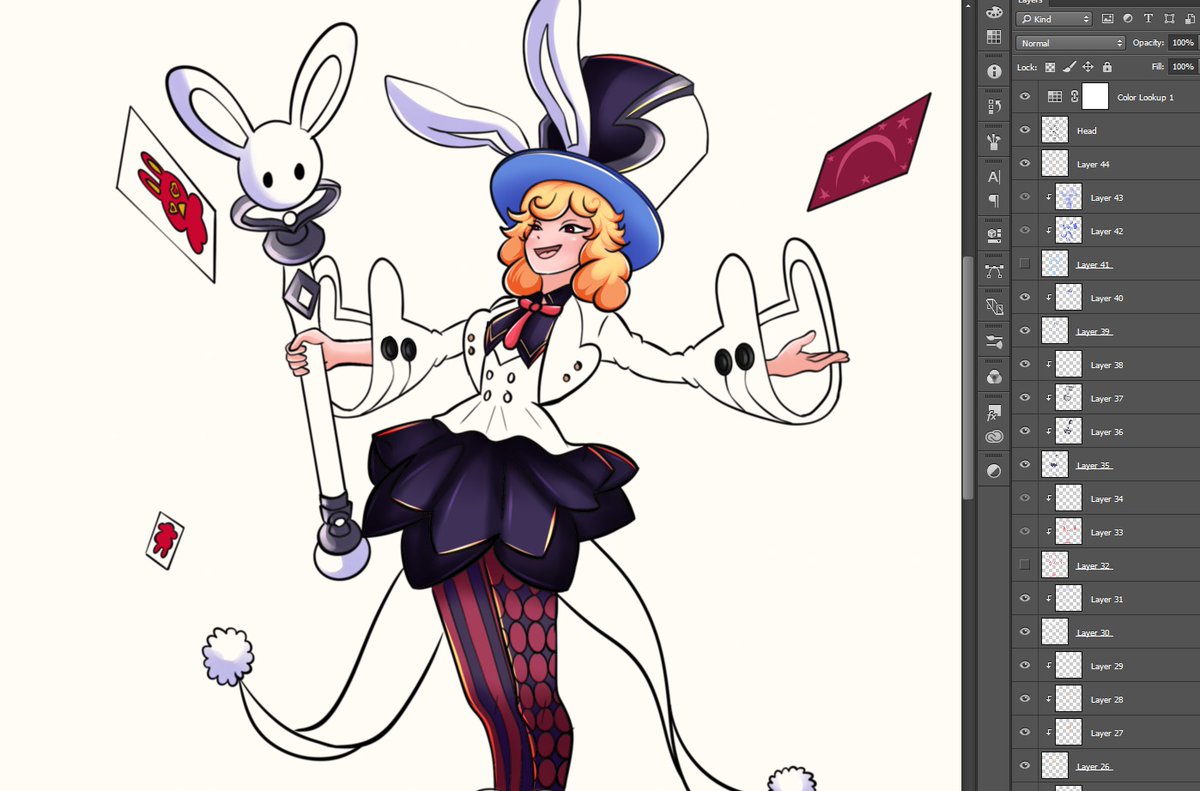The width and height of the screenshot is (1200, 791).
Task: Open the Character panel icon
Action: pyautogui.click(x=993, y=176)
